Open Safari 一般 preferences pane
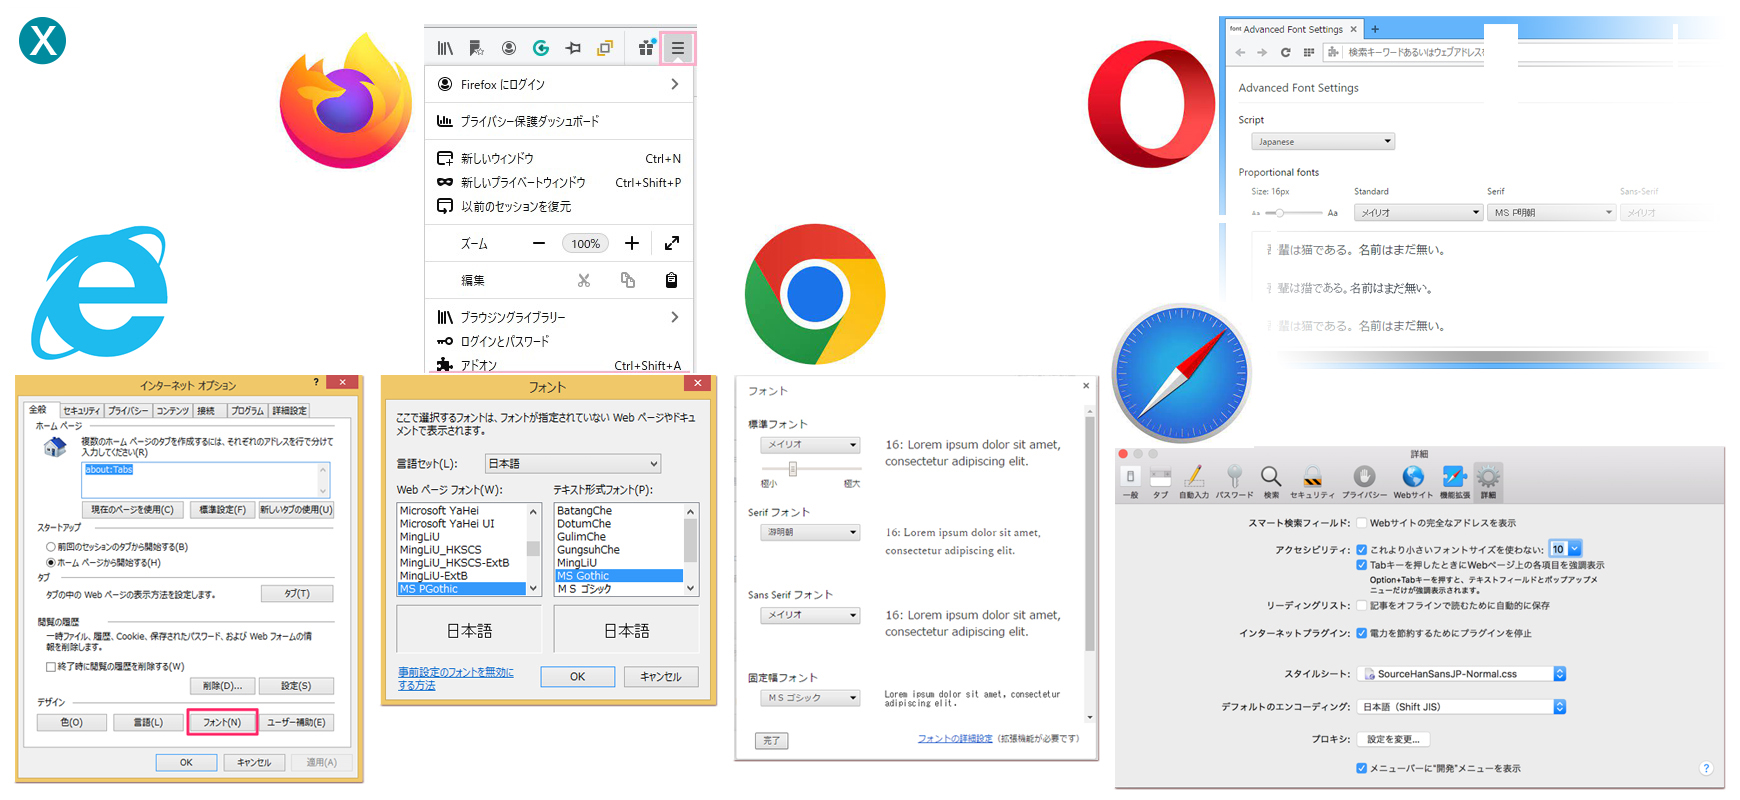Image resolution: width=1740 pixels, height=800 pixels. point(1130,481)
